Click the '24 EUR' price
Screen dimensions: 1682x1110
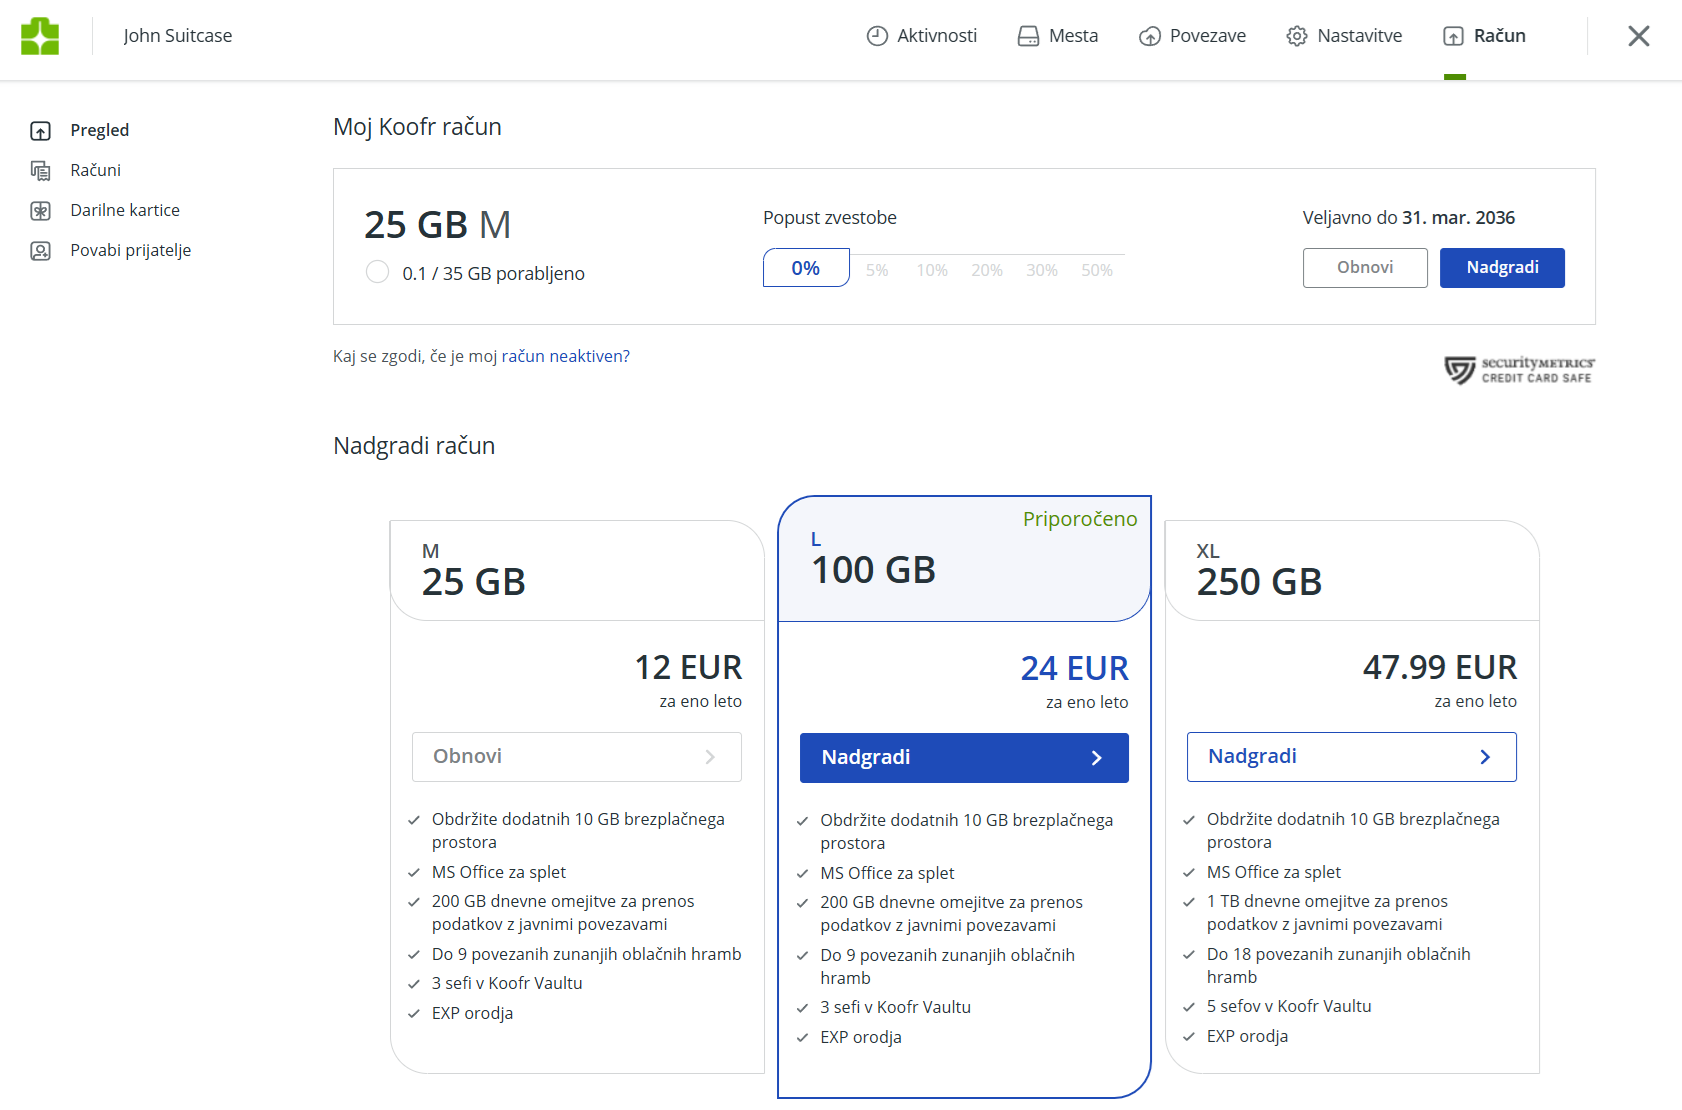tap(1074, 668)
